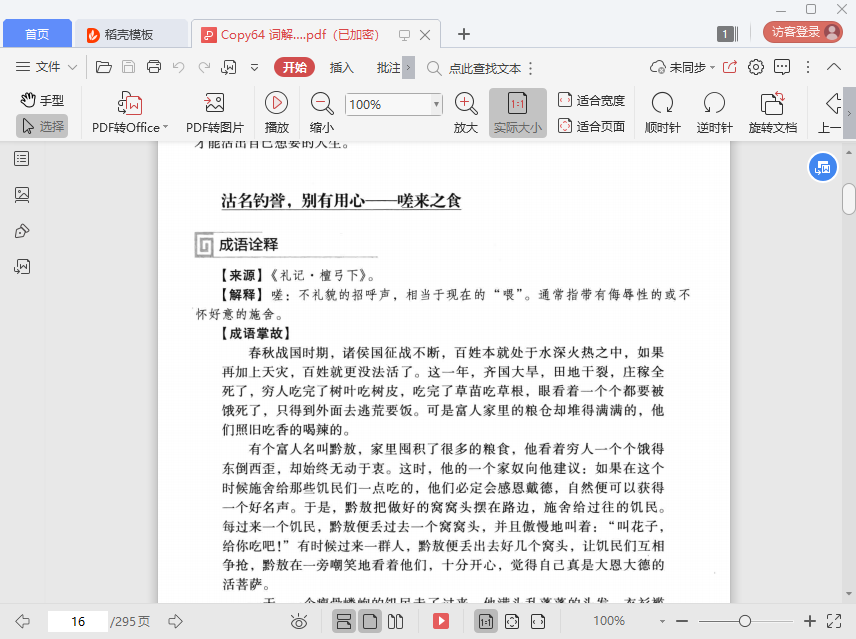Image resolution: width=856 pixels, height=639 pixels.
Task: Toggle two-page layout view
Action: click(x=395, y=622)
